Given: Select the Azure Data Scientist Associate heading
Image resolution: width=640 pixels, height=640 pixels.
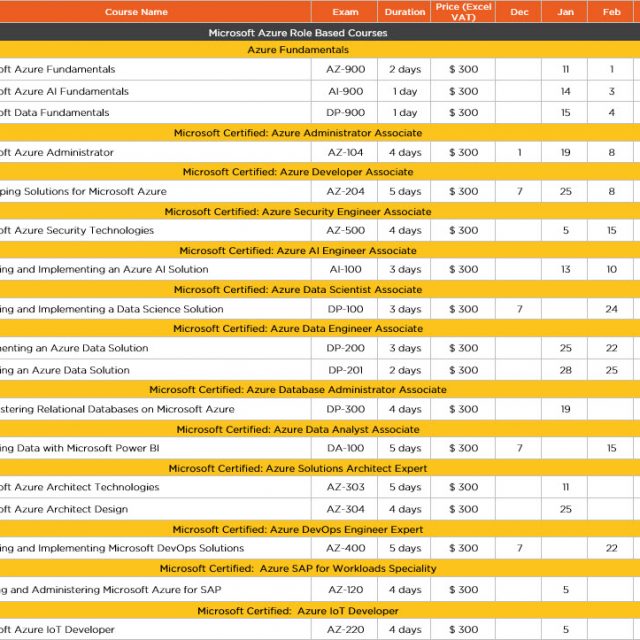Looking at the screenshot, I should [x=297, y=290].
